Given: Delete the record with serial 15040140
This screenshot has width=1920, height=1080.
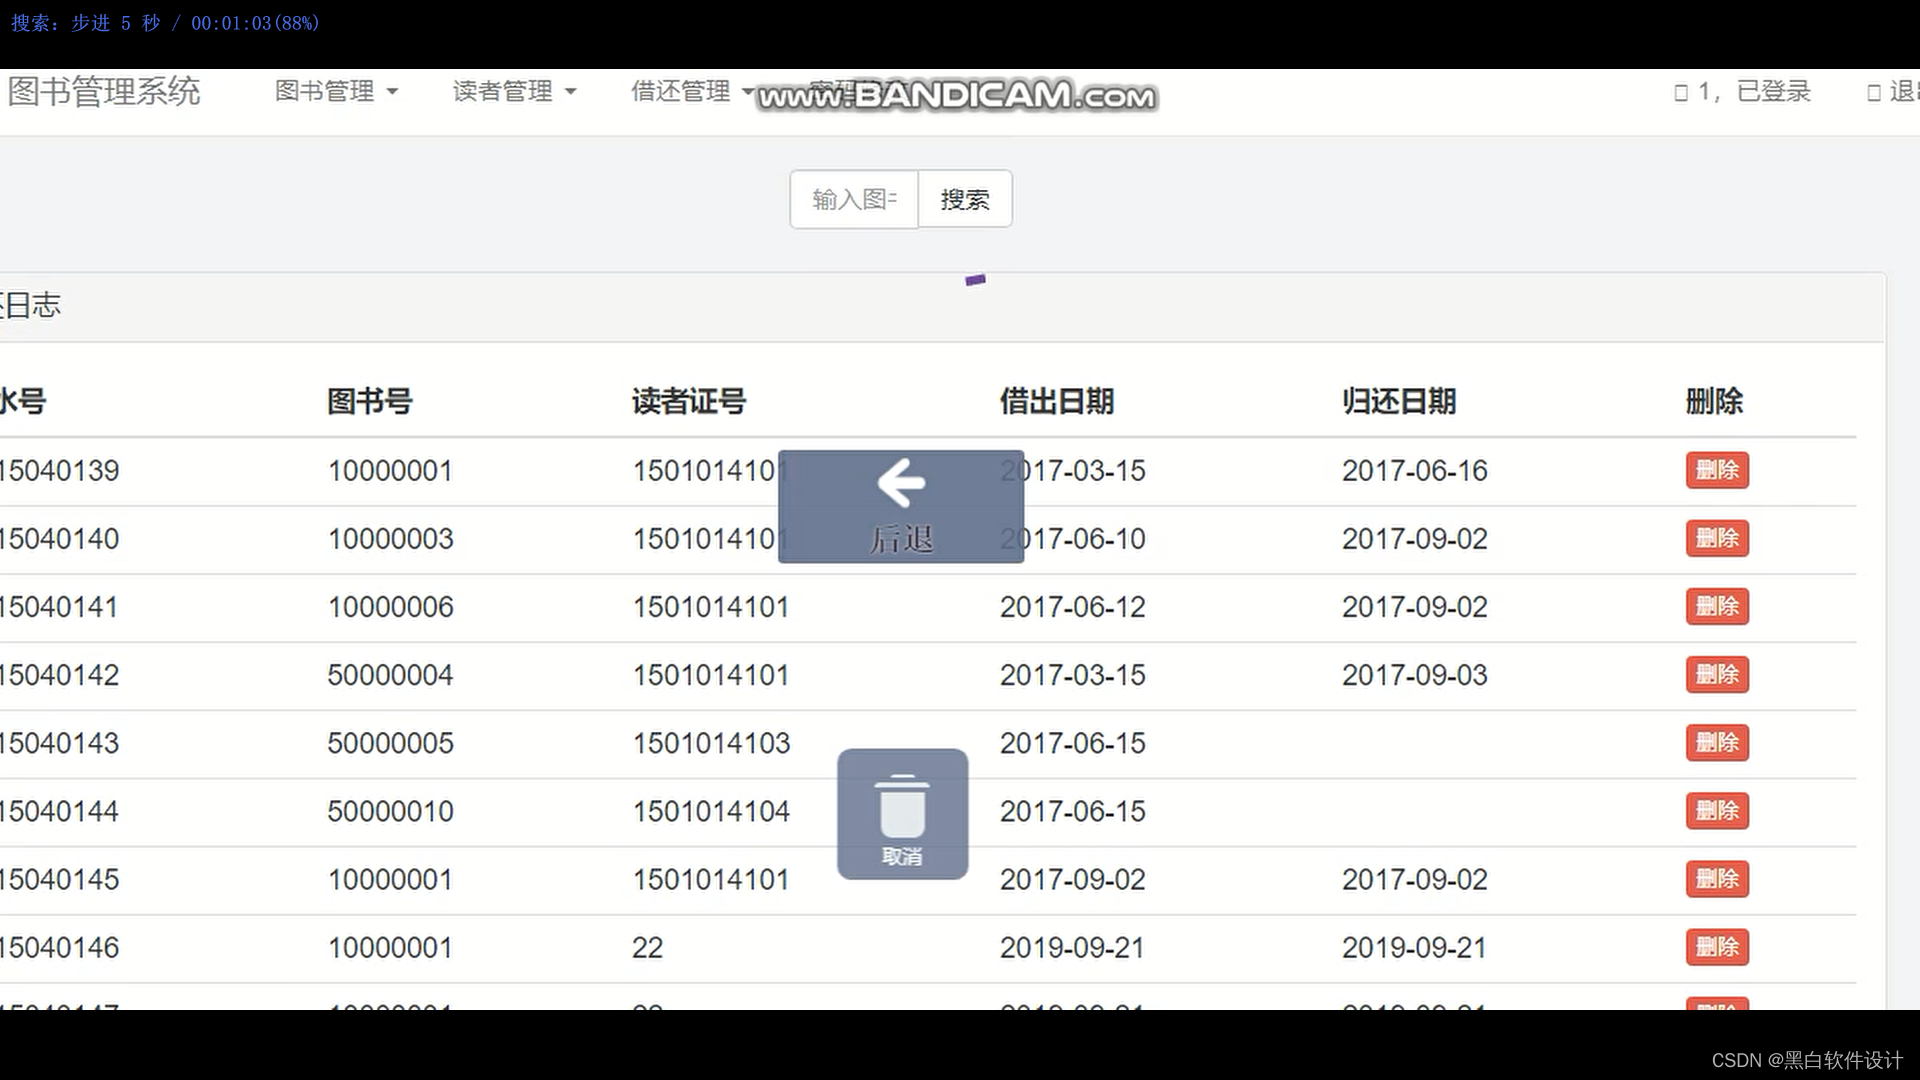Looking at the screenshot, I should click(x=1717, y=538).
